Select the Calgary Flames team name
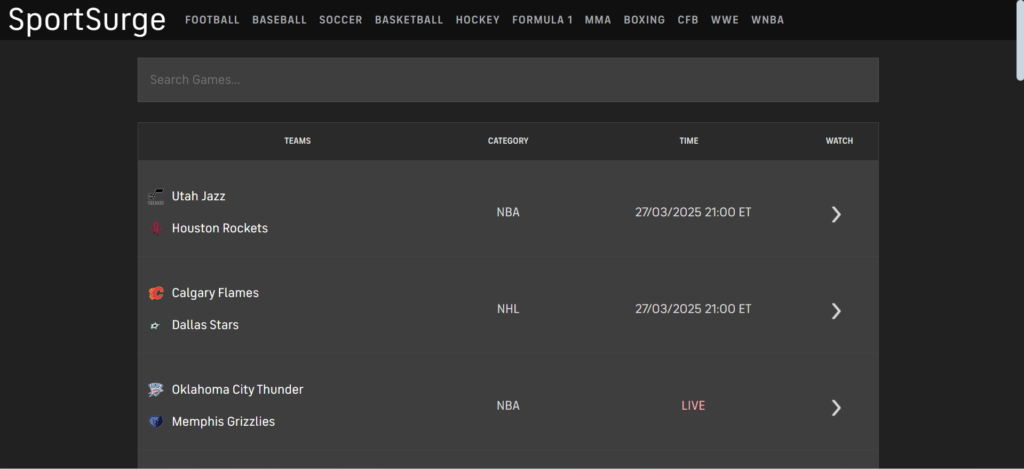The height and width of the screenshot is (469, 1024). click(215, 293)
